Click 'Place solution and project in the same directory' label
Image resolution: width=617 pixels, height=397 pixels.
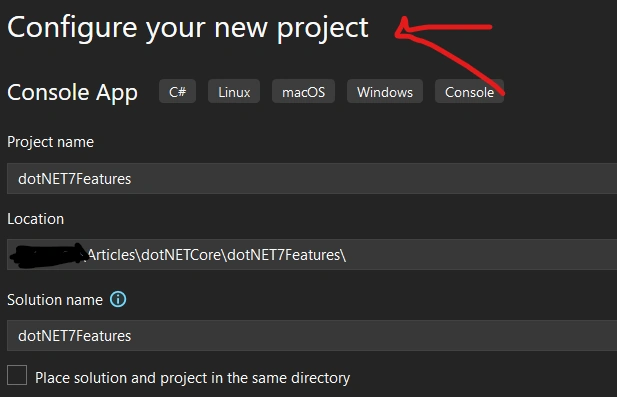coord(192,378)
